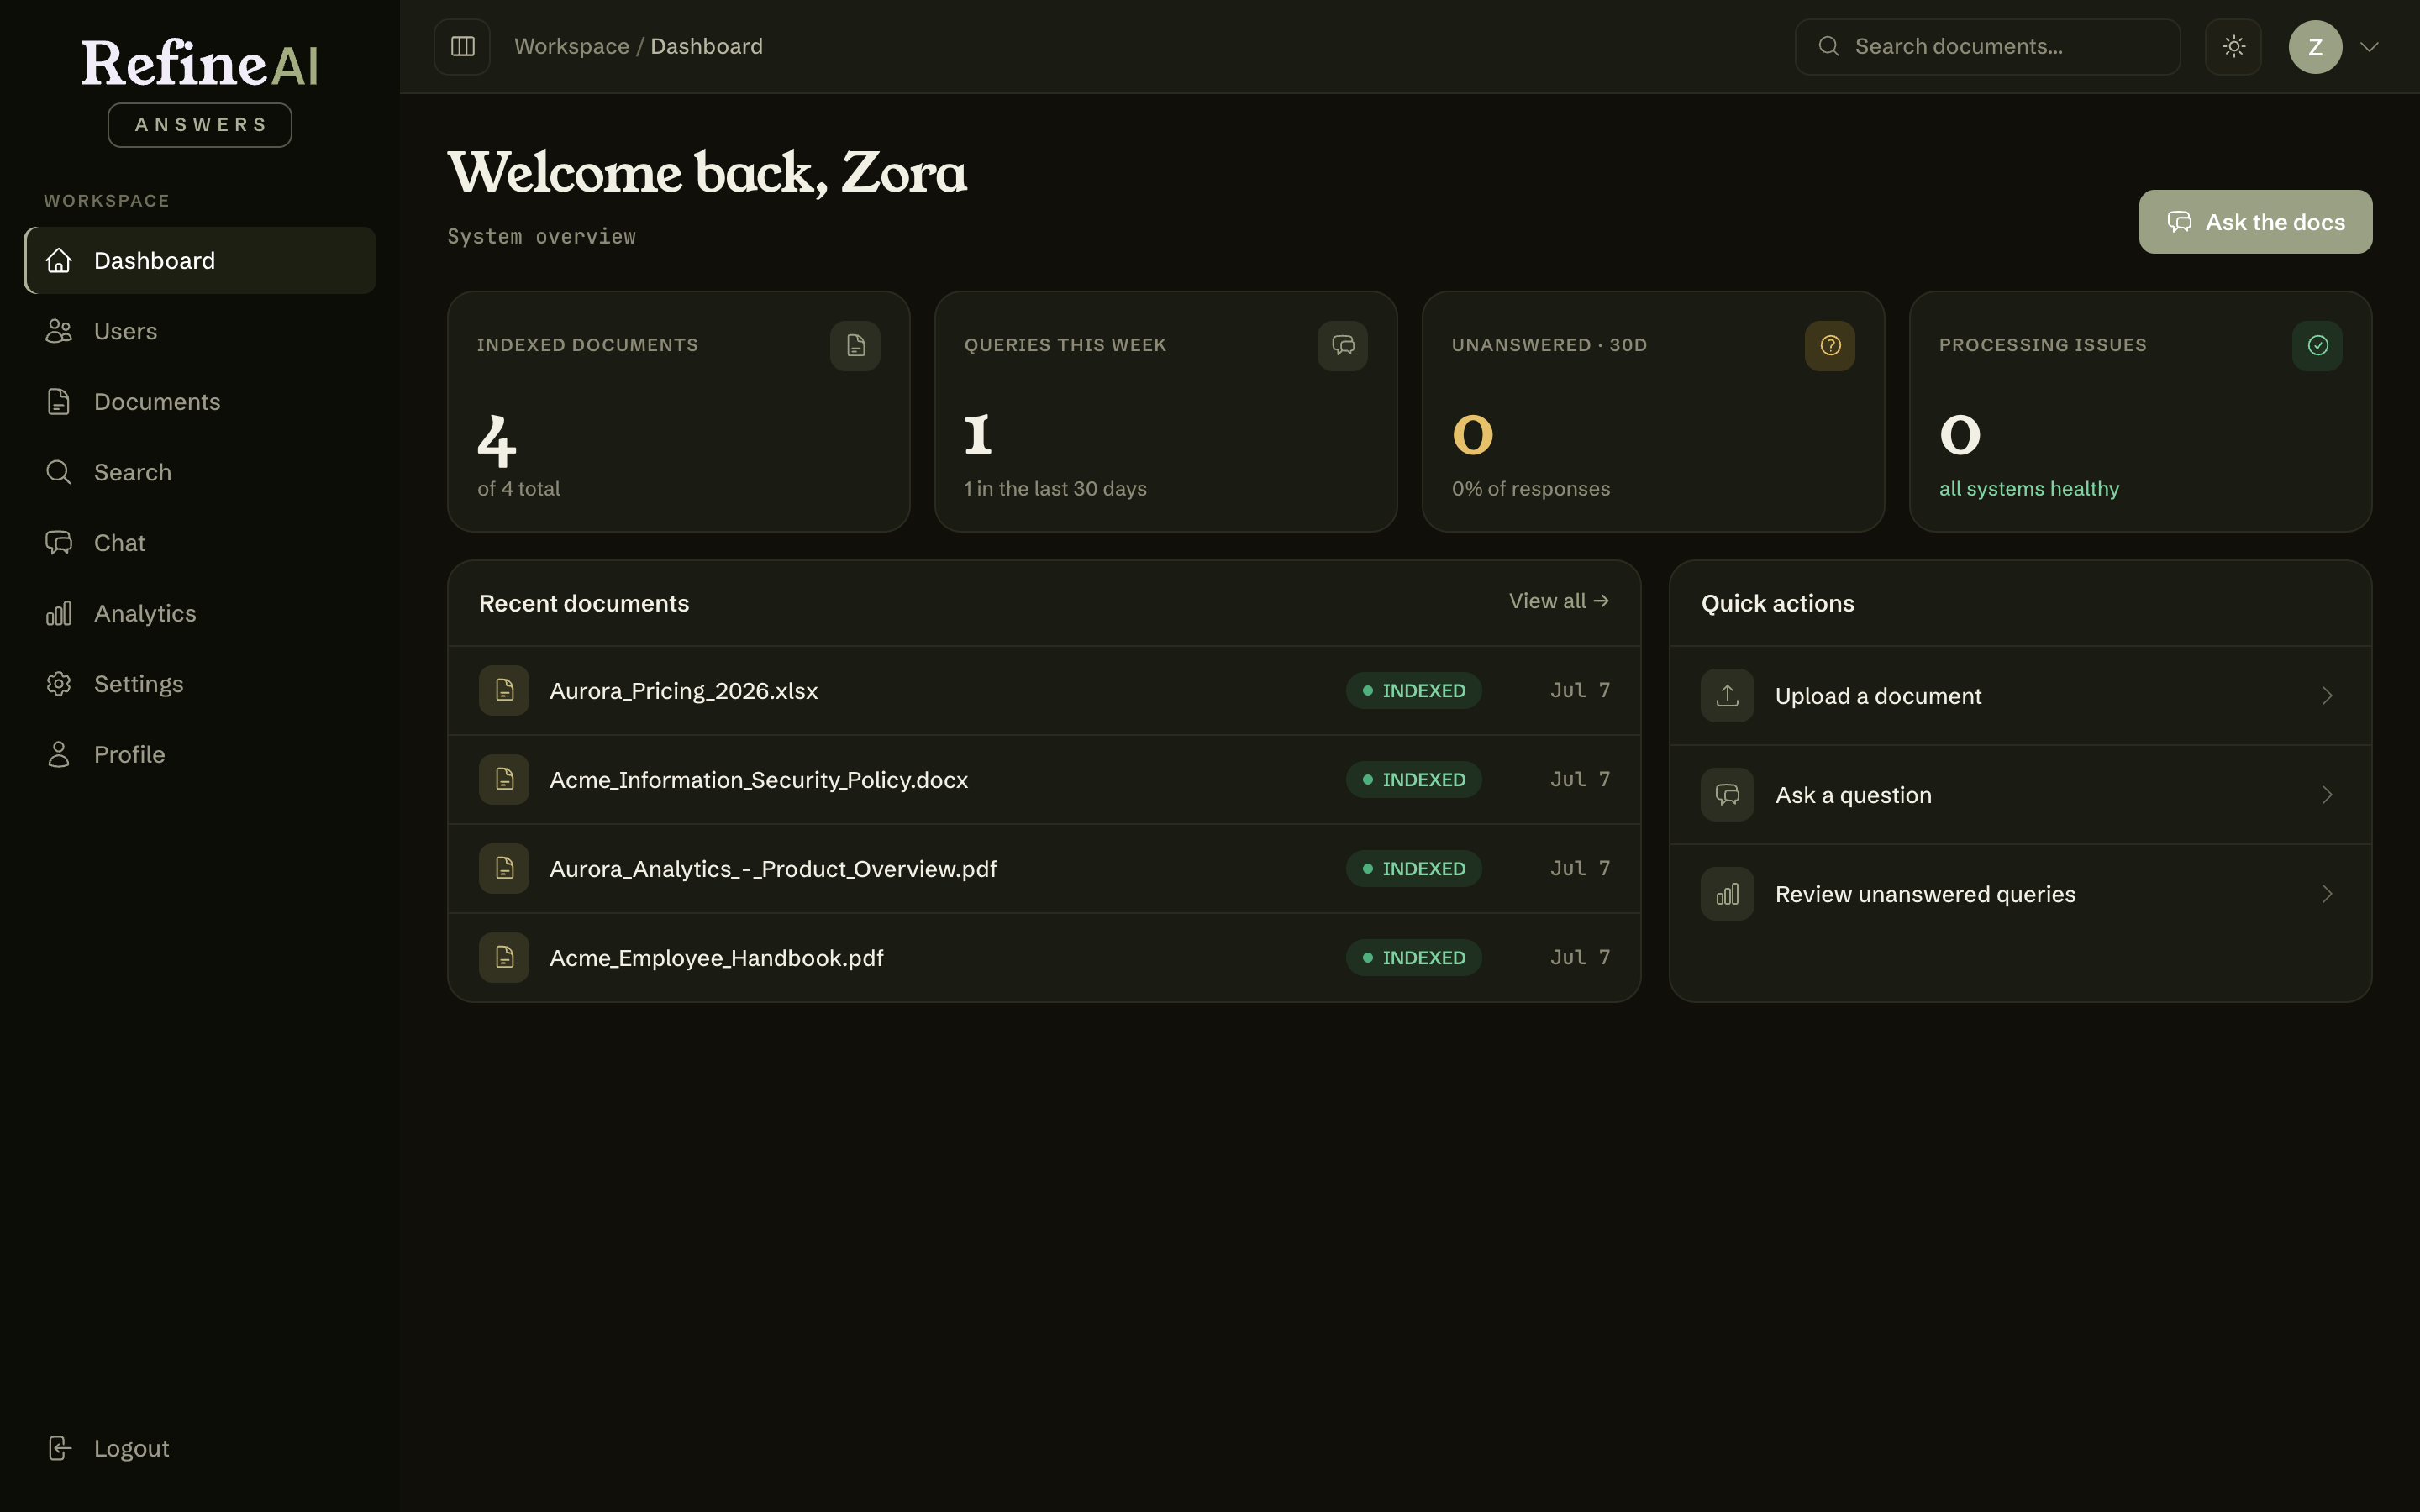Open Profile in the sidebar
This screenshot has height=1512, width=2420.
[x=200, y=754]
